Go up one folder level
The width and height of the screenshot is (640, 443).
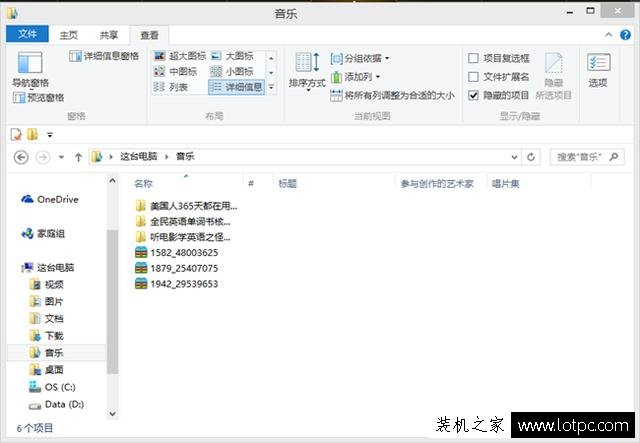pyautogui.click(x=78, y=157)
